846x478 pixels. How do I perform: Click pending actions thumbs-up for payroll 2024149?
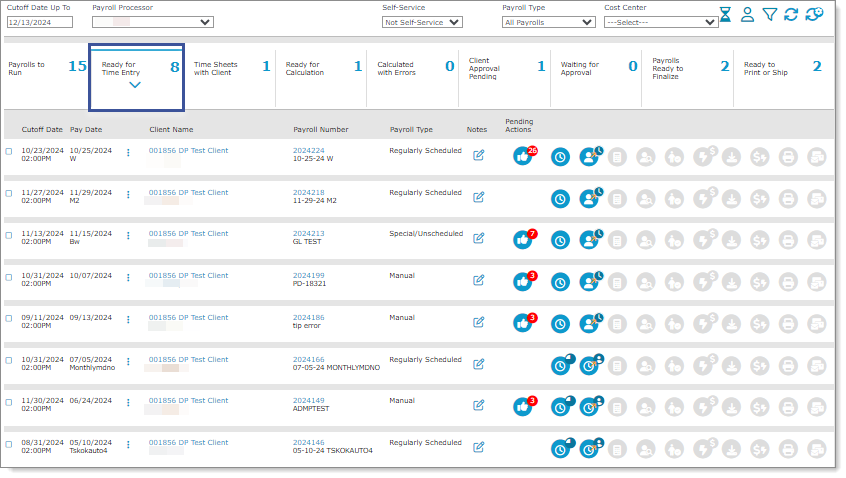click(522, 407)
